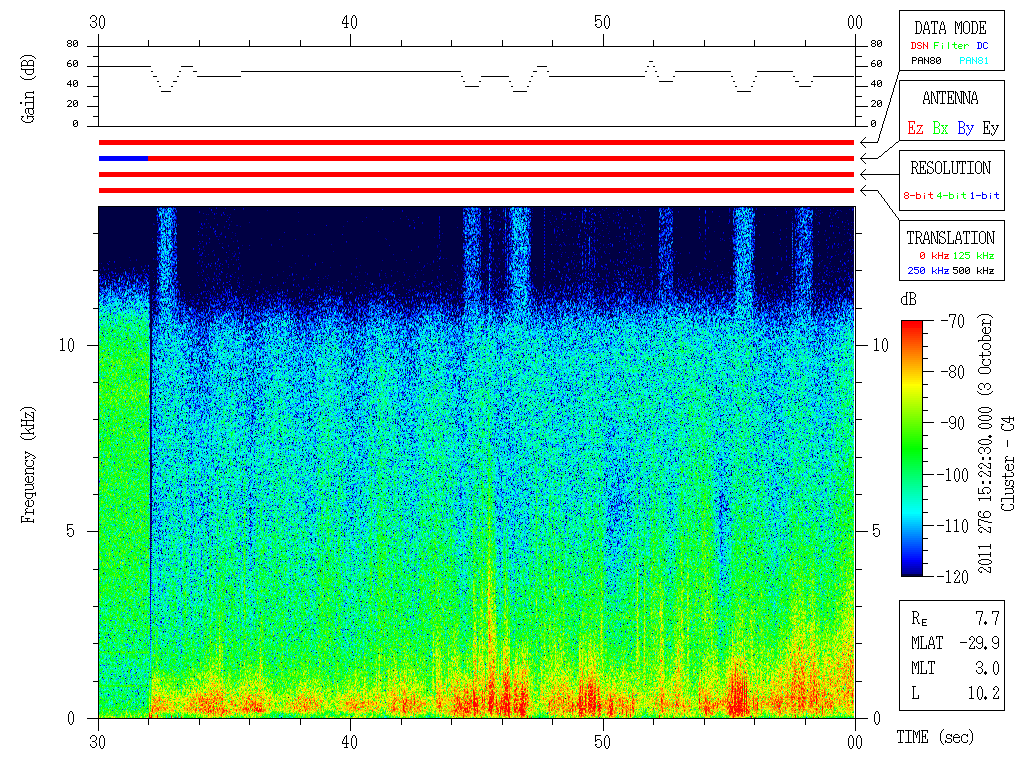
Task: Click the blue 1-bit resolution label
Action: point(984,195)
